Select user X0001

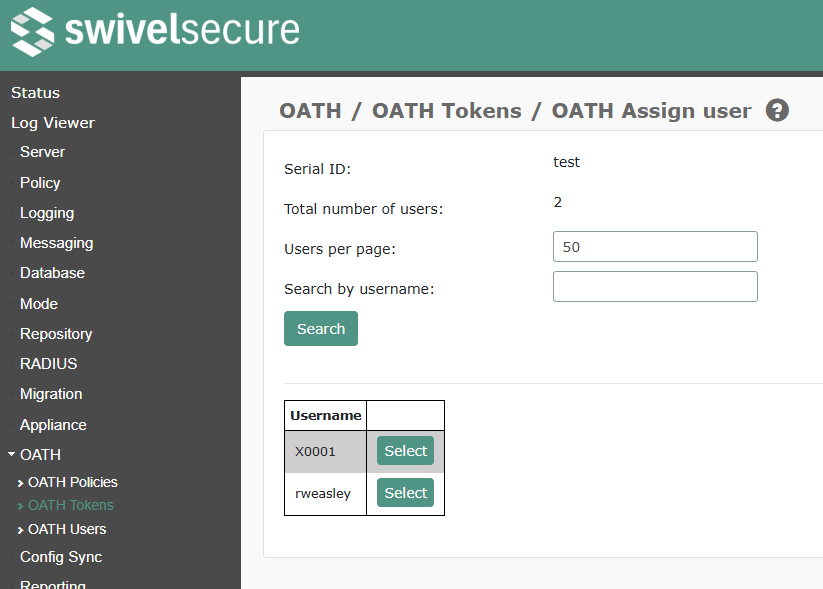coord(405,450)
